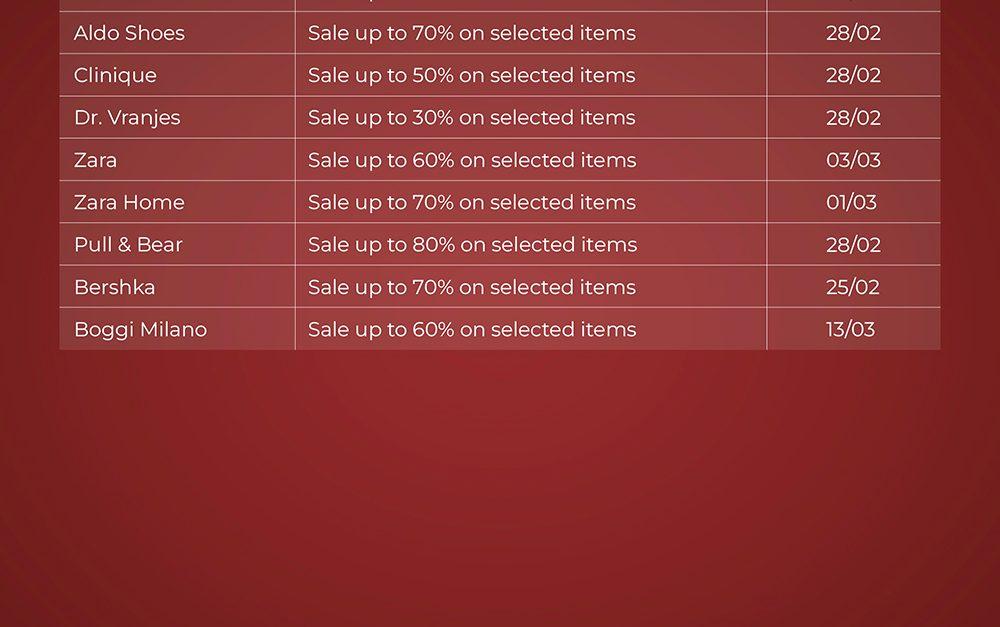The width and height of the screenshot is (1000, 627).
Task: Click the sale up to 50% text
Action: [471, 75]
